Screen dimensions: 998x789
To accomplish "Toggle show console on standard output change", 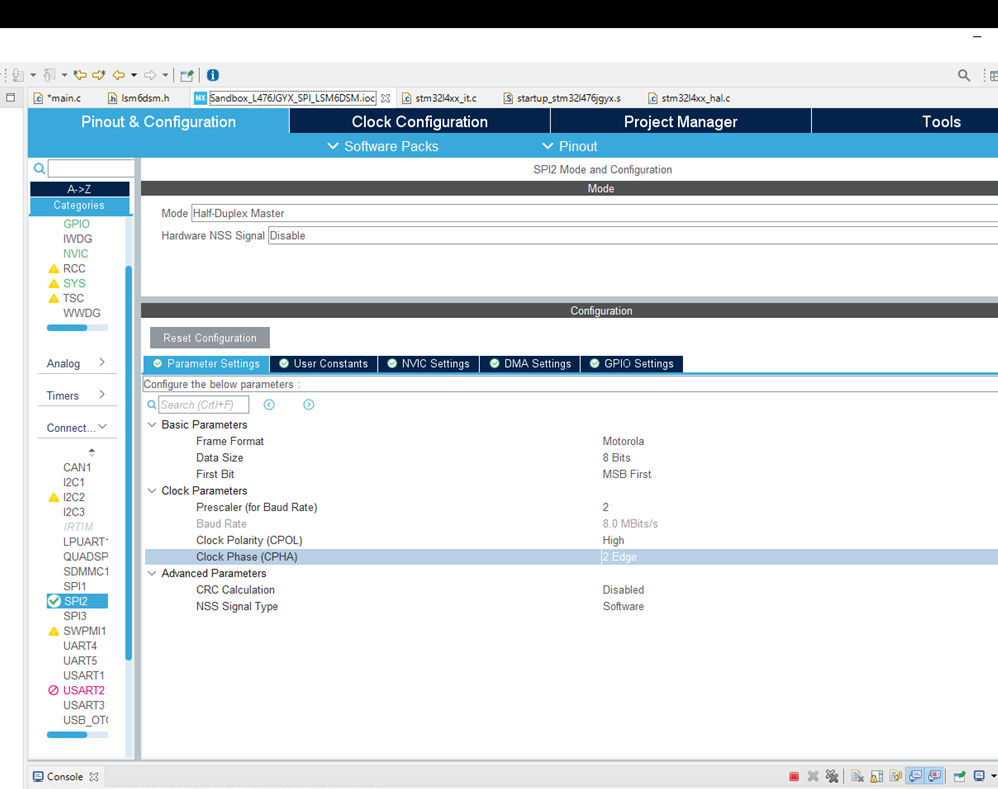I will [x=915, y=776].
